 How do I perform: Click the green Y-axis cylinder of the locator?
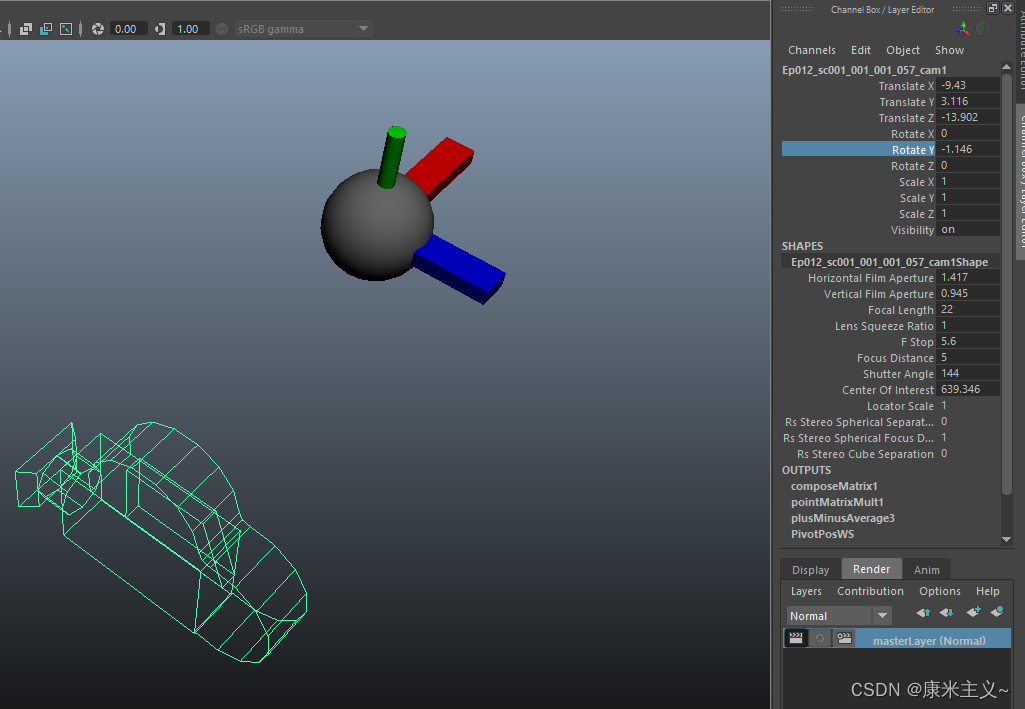pos(392,157)
